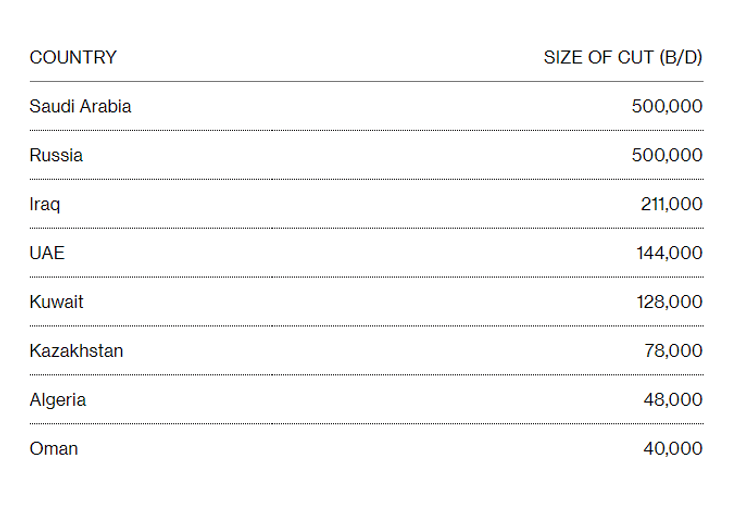
Task: Select the Kuwait row label
Action: [x=56, y=302]
